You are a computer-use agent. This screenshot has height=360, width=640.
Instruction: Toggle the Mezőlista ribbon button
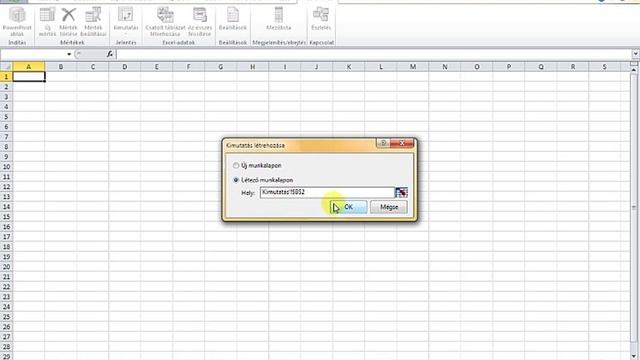point(278,20)
